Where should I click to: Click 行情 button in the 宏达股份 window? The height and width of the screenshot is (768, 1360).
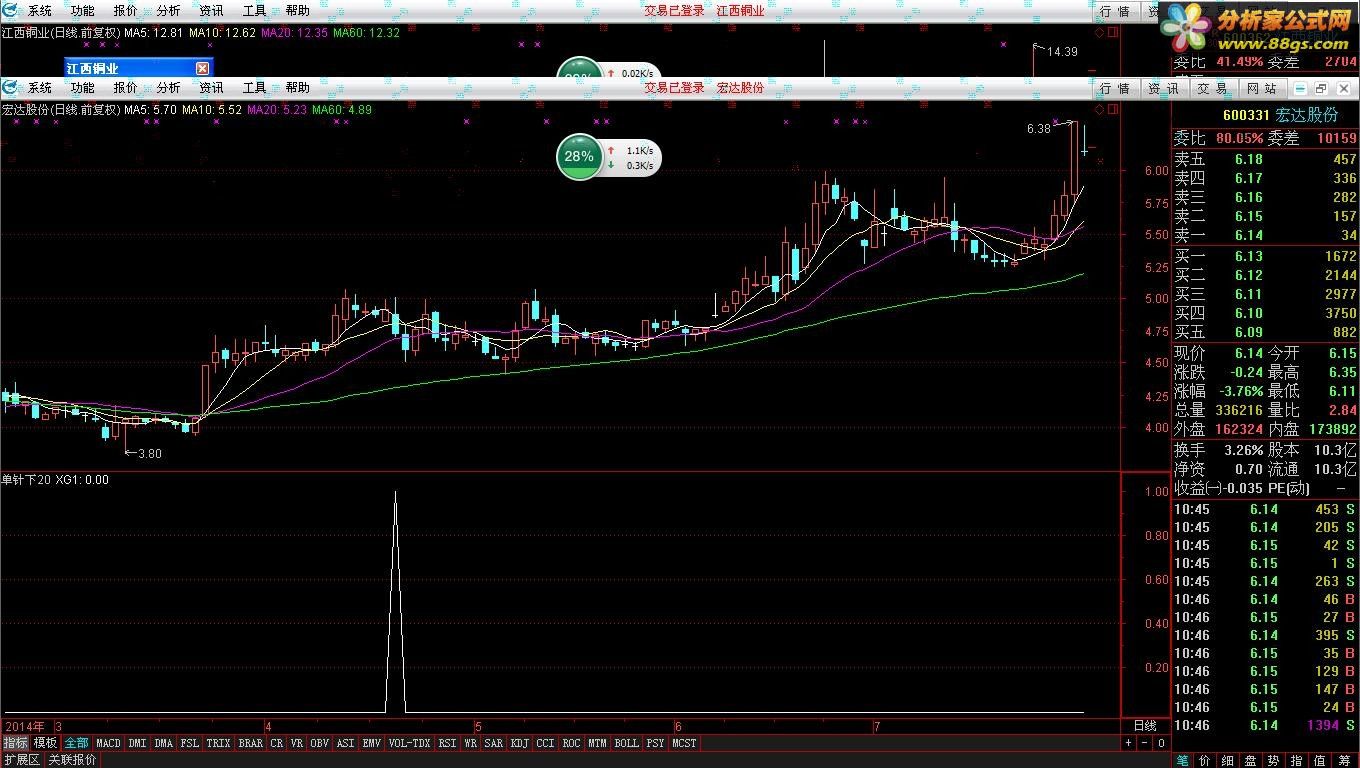click(x=1115, y=89)
